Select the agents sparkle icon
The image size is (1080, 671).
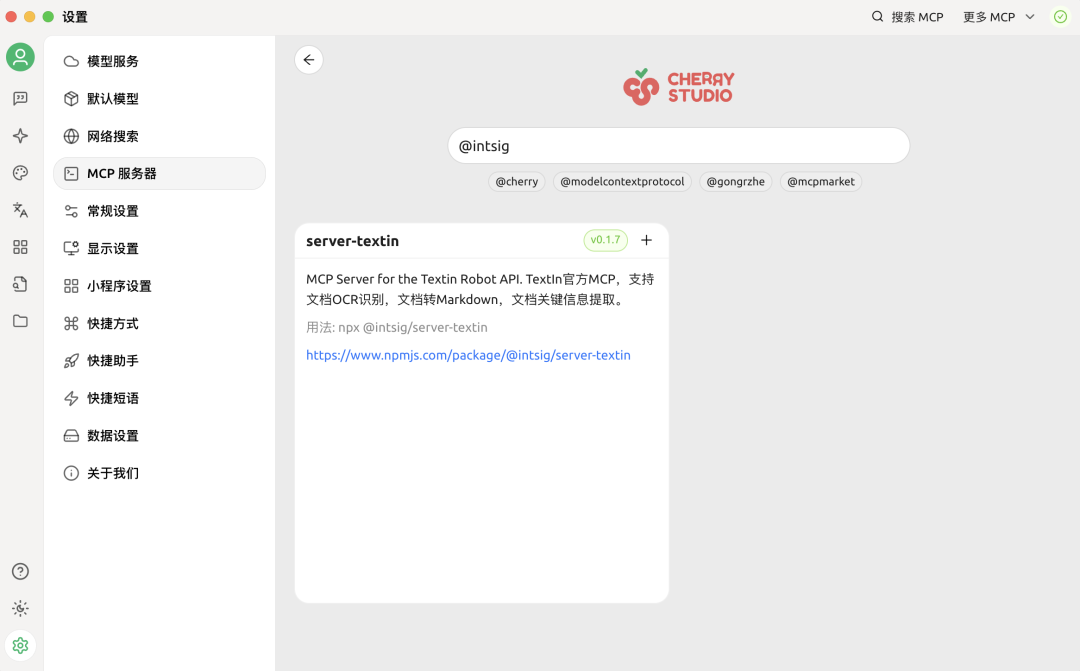tap(20, 135)
